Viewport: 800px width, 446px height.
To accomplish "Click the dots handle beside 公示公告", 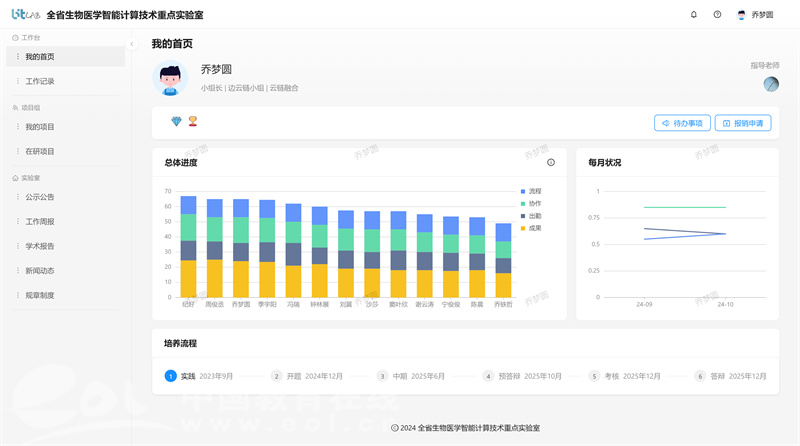I will pyautogui.click(x=18, y=197).
